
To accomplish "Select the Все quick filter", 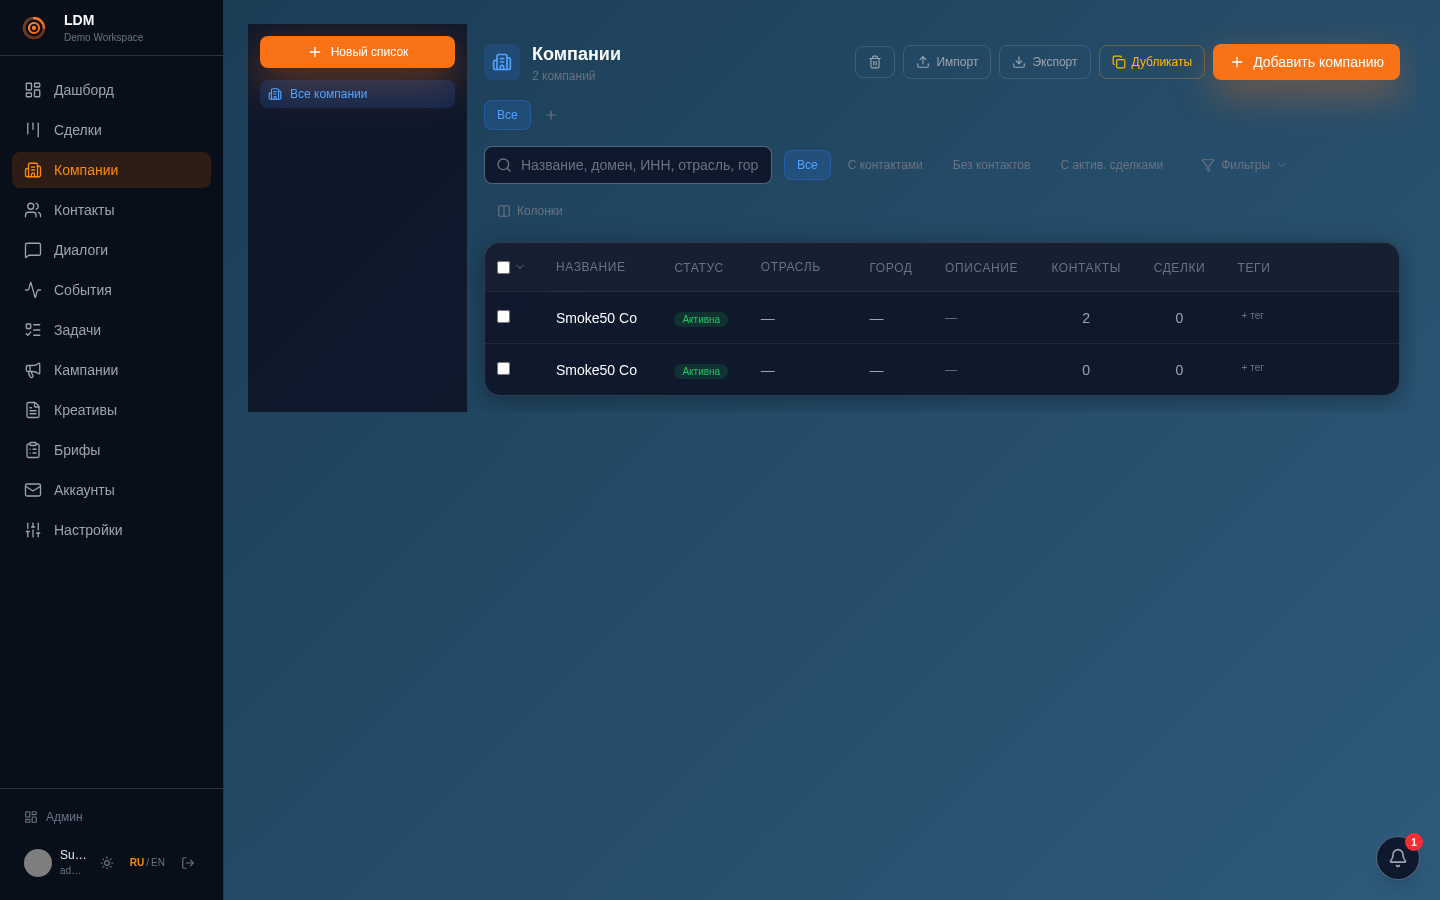I will pos(807,165).
